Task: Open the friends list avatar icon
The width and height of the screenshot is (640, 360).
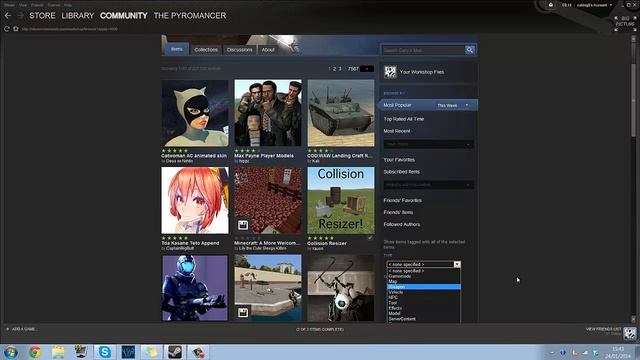Action: click(x=630, y=333)
